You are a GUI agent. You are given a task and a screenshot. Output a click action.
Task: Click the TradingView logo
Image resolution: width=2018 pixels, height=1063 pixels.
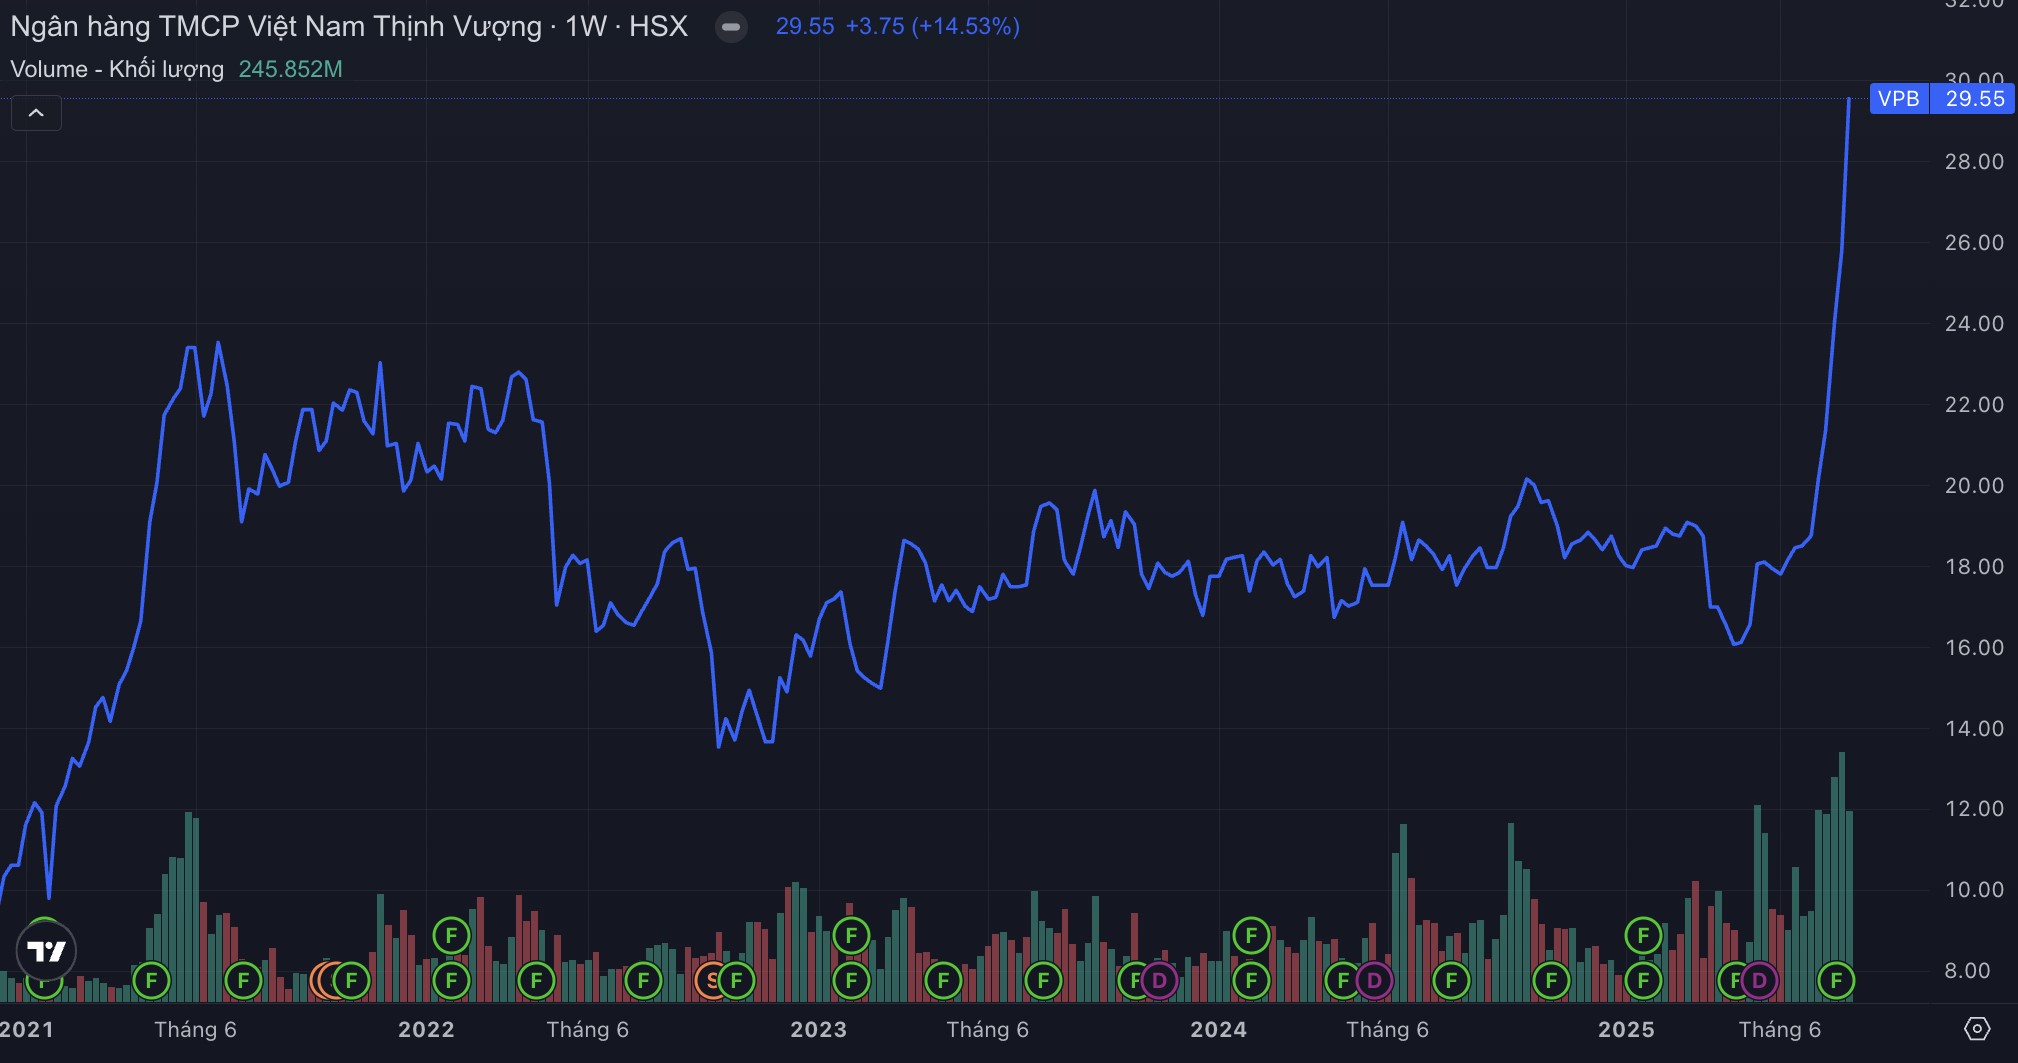point(46,950)
